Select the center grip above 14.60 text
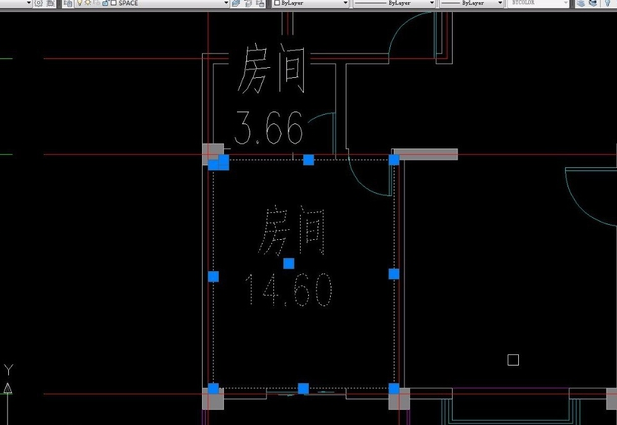The image size is (617, 425). [289, 264]
